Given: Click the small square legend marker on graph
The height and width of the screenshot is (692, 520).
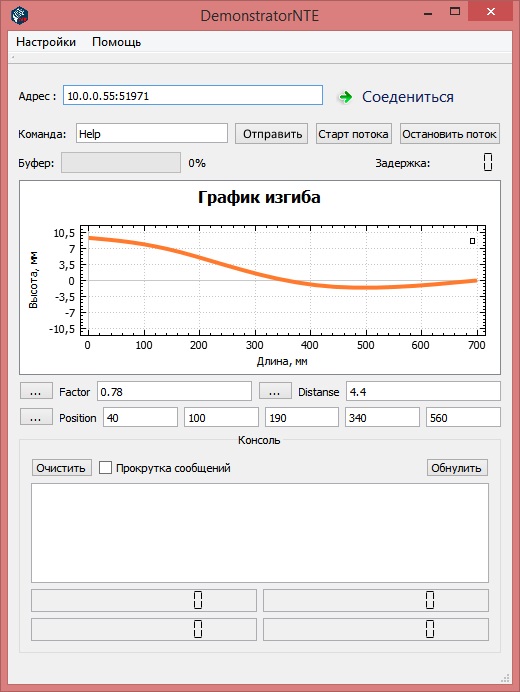Looking at the screenshot, I should tap(472, 241).
